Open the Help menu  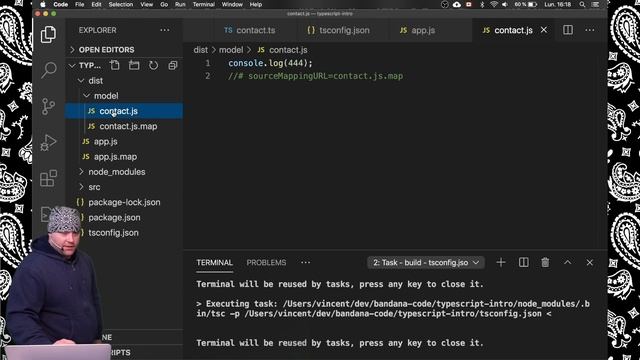256,4
